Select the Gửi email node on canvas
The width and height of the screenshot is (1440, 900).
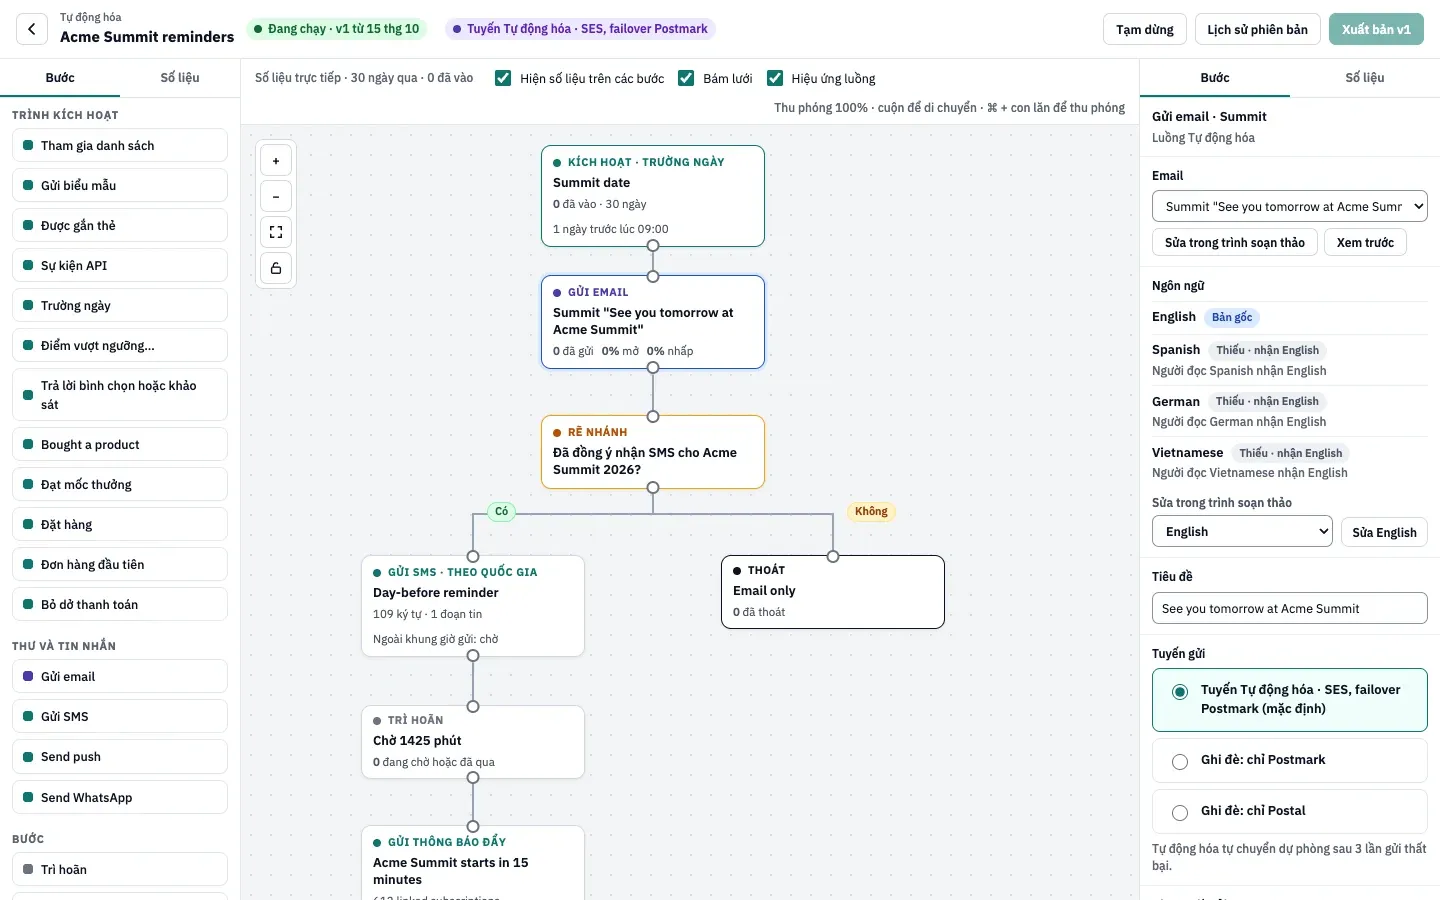pyautogui.click(x=653, y=322)
